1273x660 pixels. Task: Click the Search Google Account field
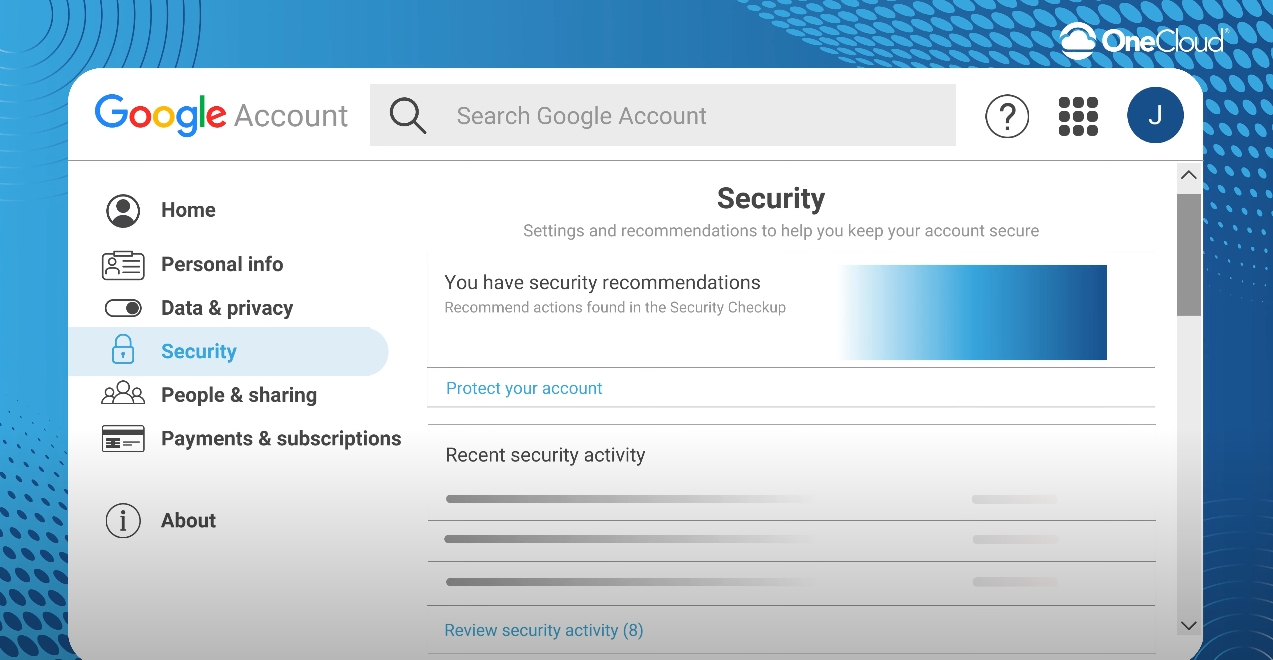[663, 116]
